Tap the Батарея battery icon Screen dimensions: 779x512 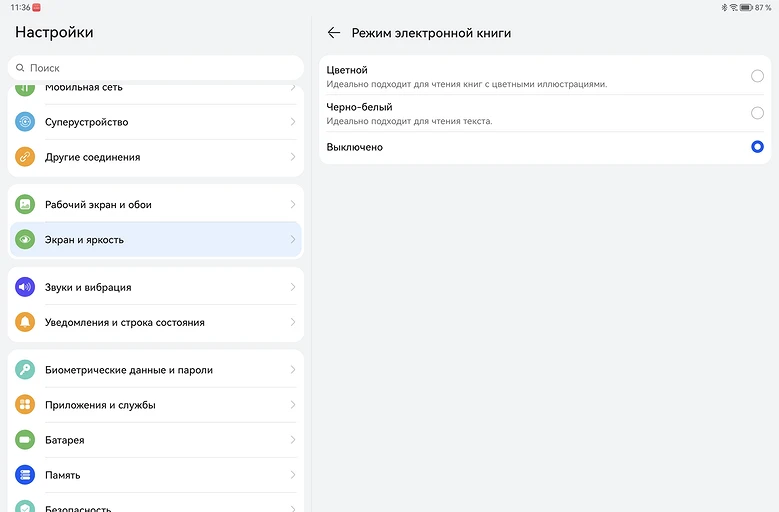[x=25, y=440]
